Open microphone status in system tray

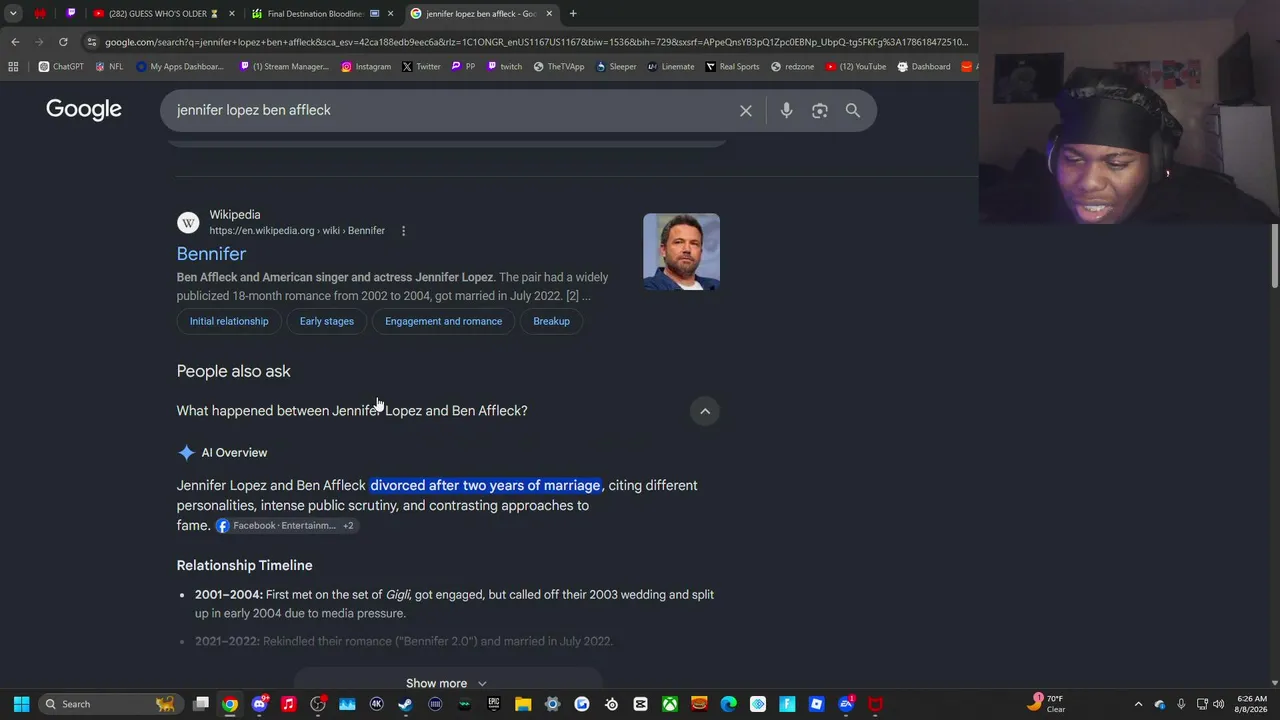tap(1181, 704)
